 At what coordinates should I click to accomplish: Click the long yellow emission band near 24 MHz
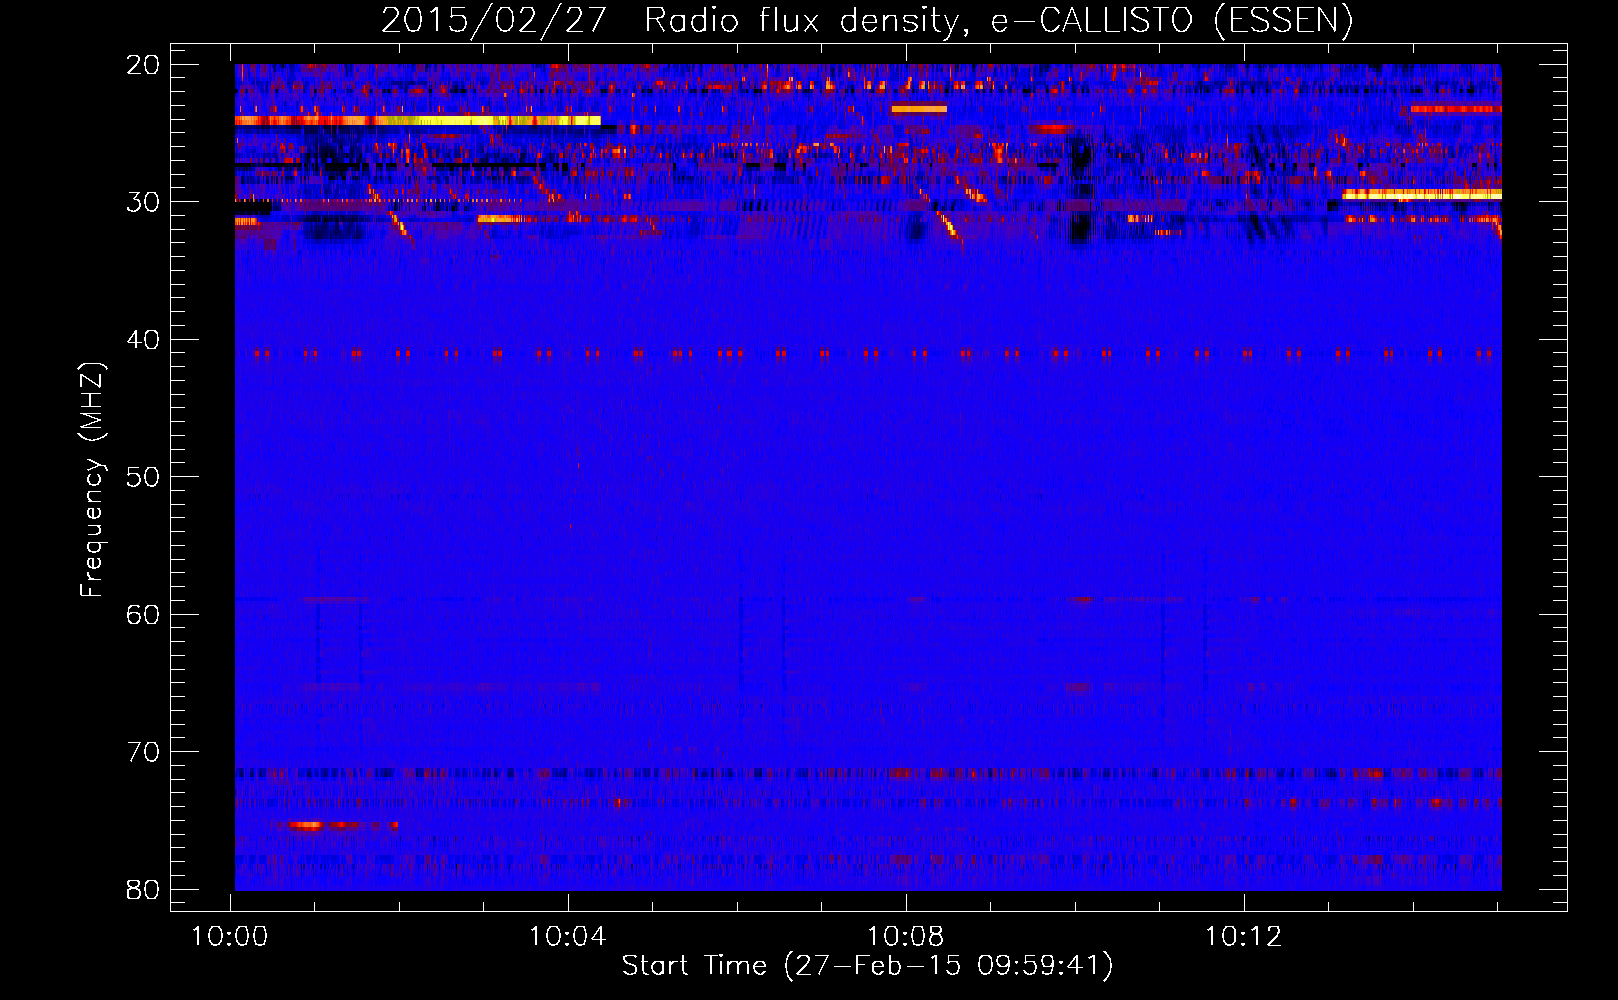418,121
